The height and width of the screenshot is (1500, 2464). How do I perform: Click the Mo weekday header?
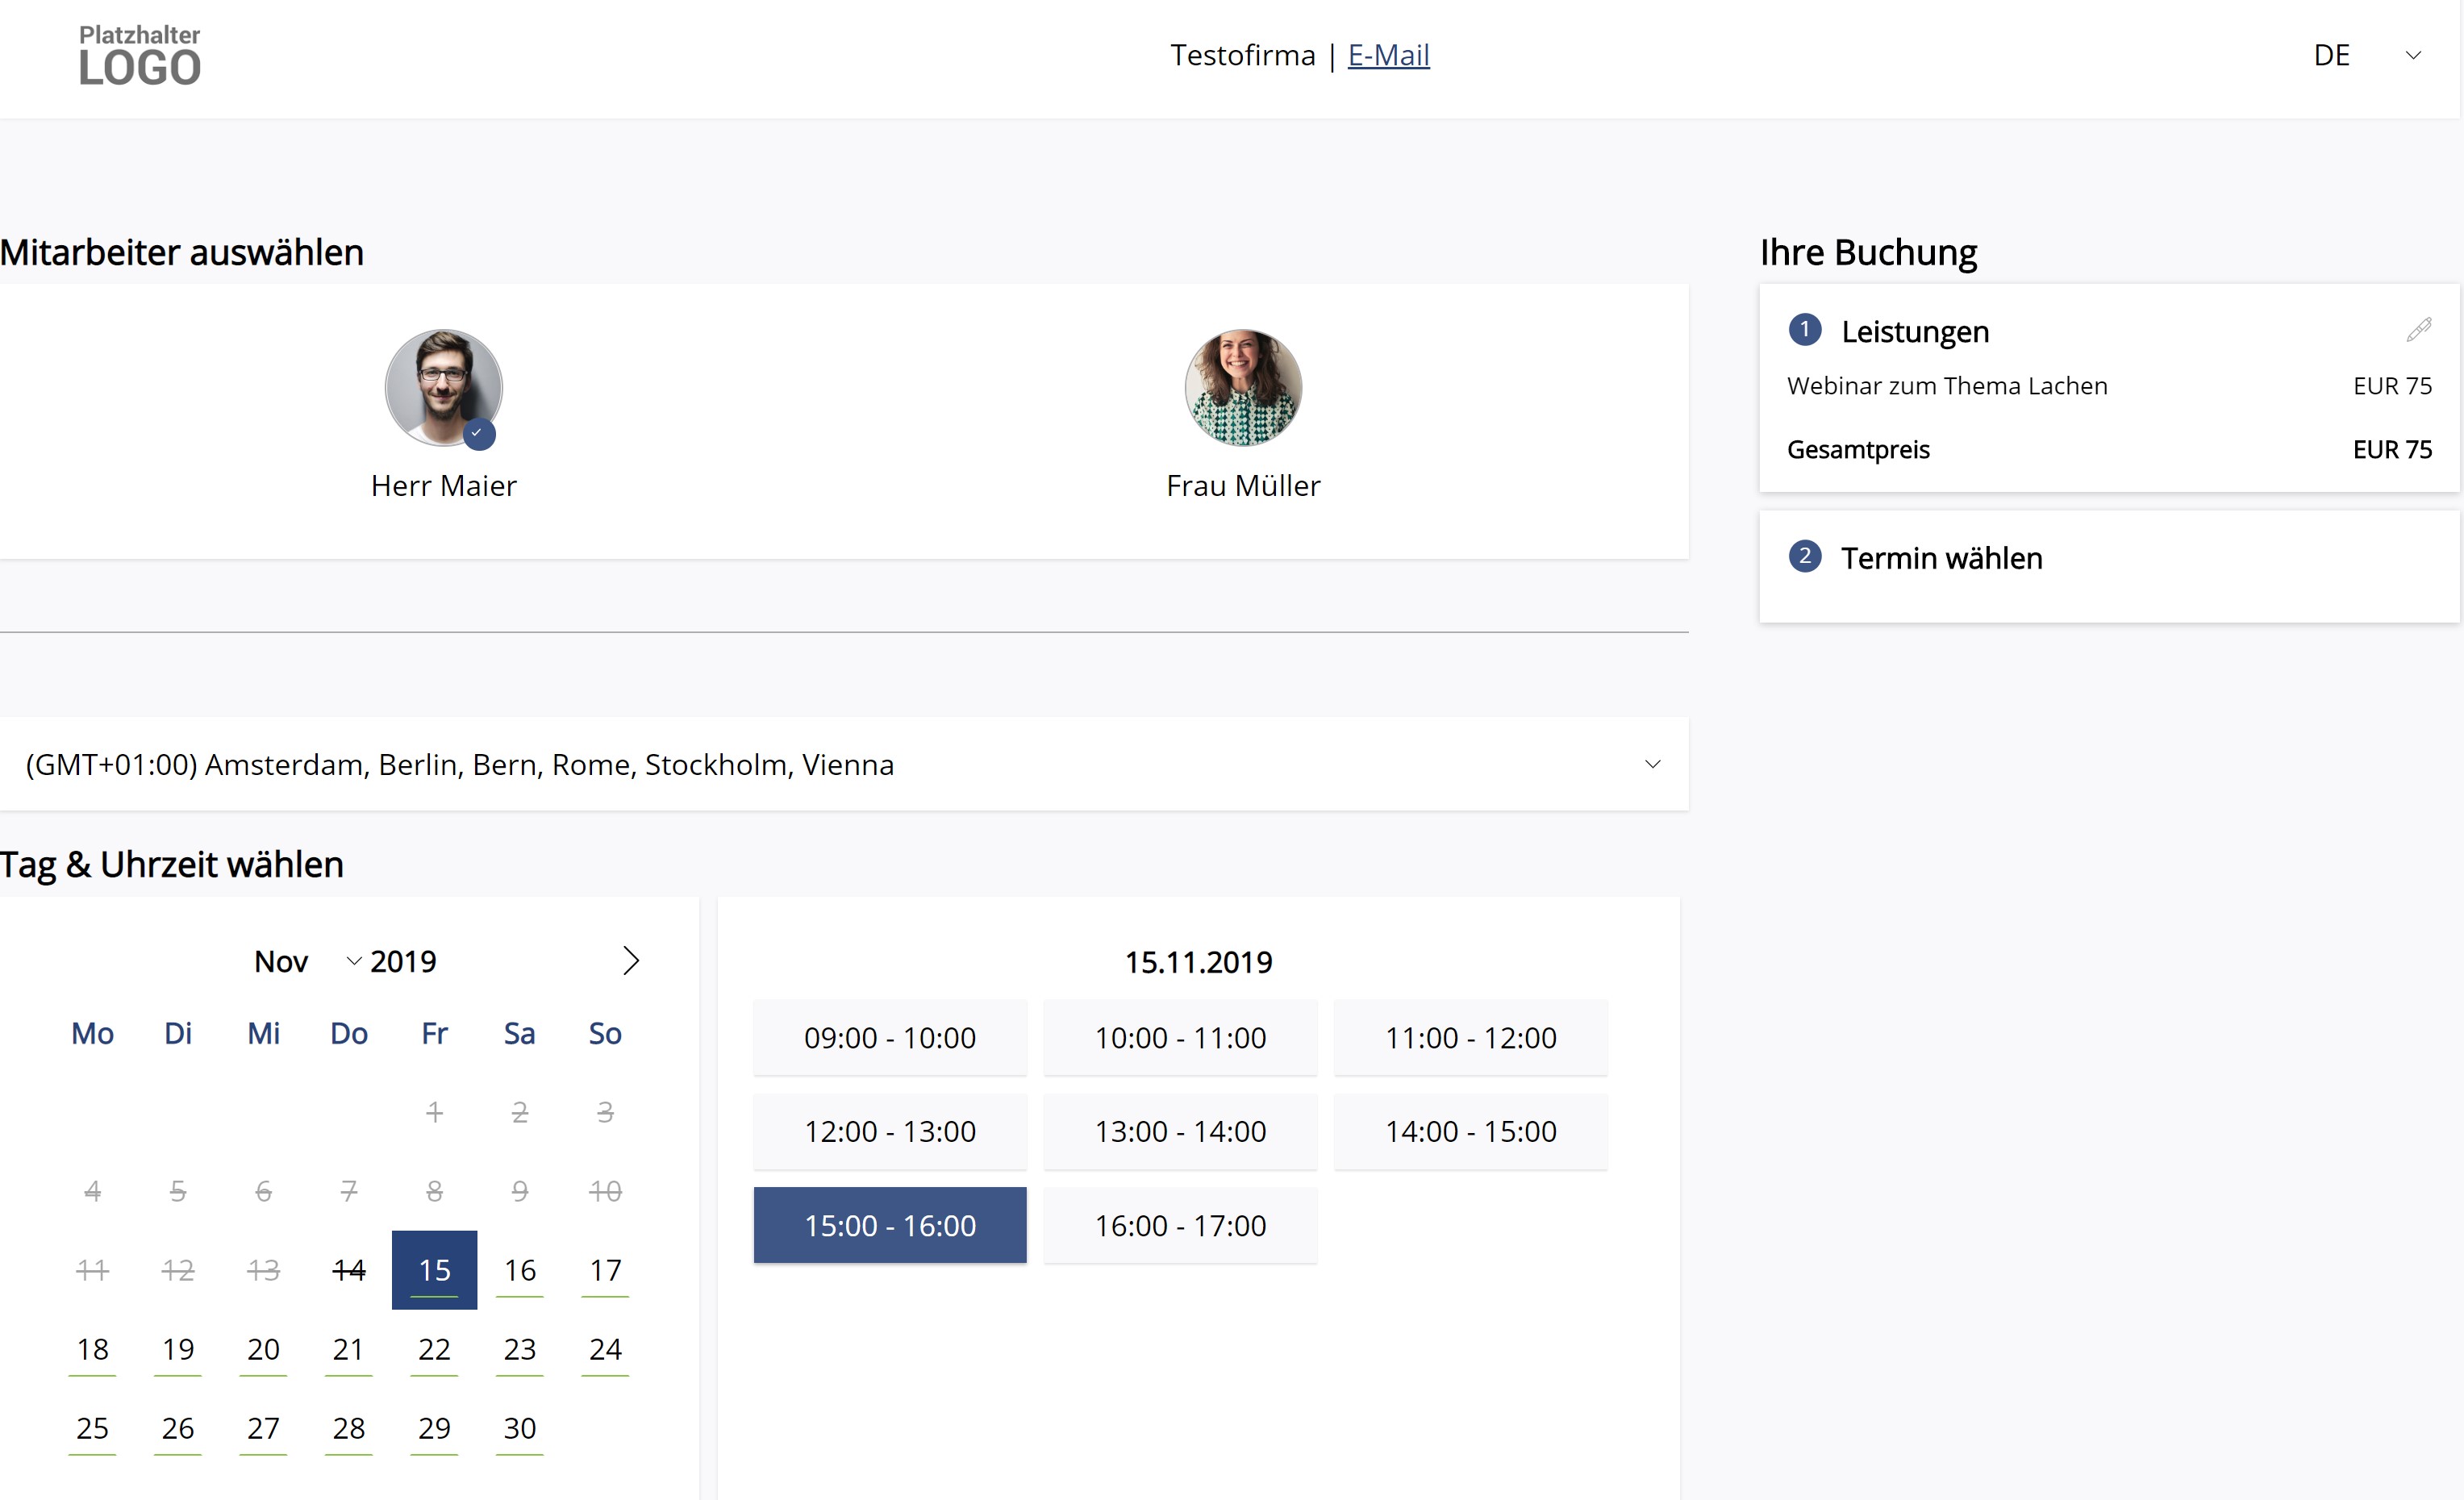(x=92, y=1034)
